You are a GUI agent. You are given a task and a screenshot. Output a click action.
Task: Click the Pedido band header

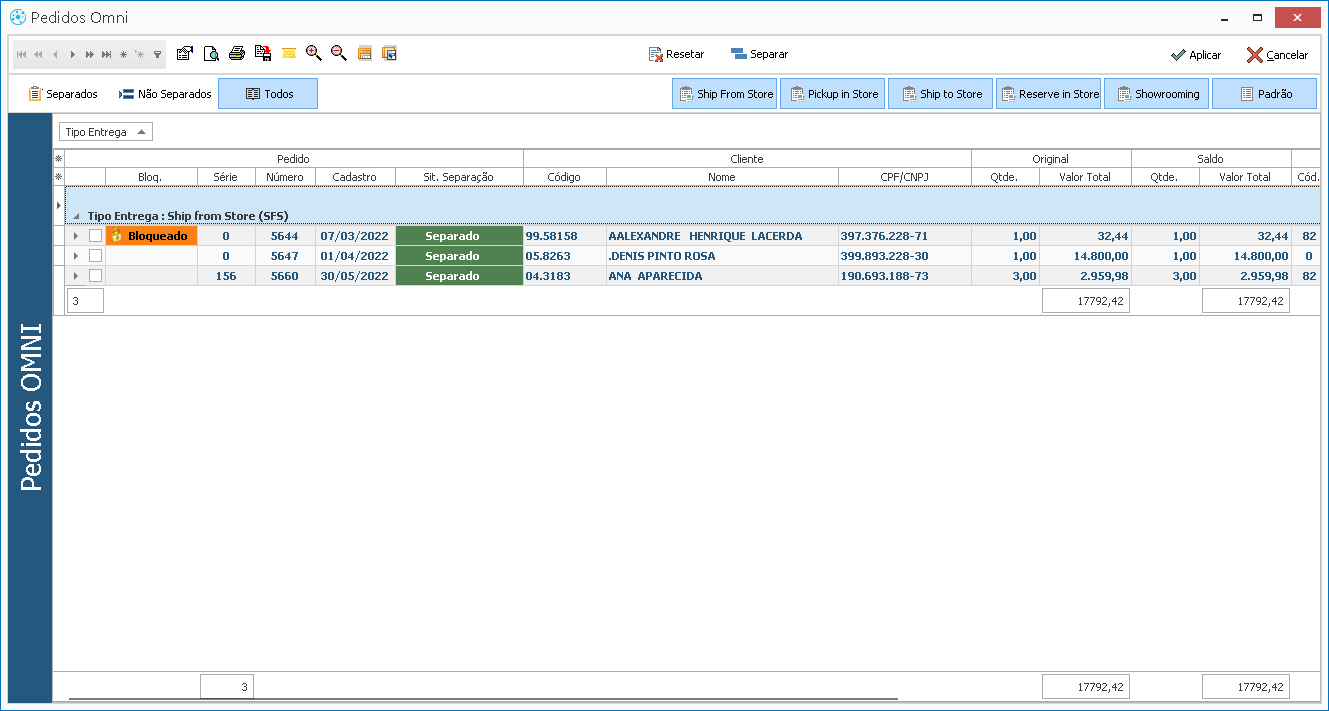294,159
